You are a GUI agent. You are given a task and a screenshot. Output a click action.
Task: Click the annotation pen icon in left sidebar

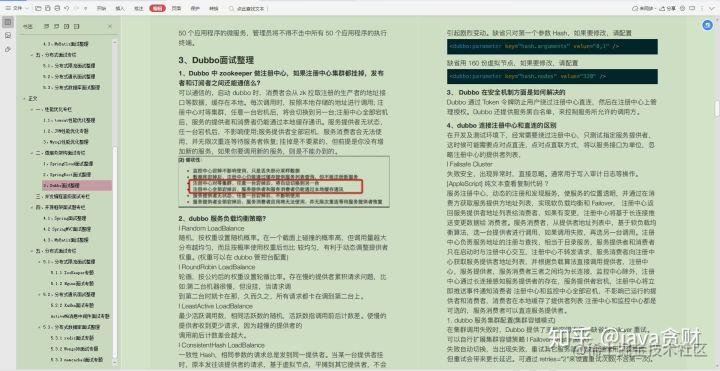coord(8,49)
